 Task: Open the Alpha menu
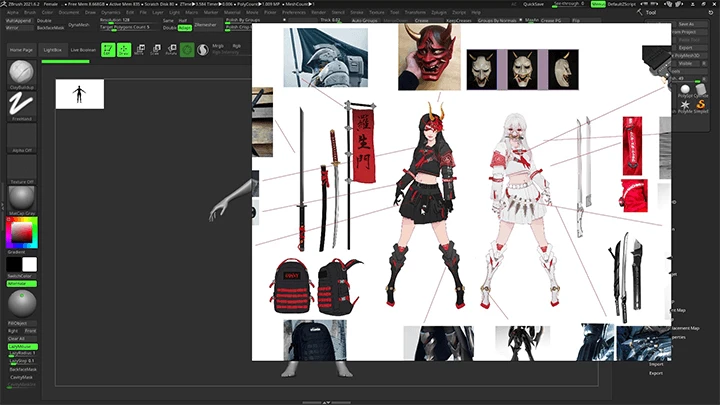[x=13, y=12]
